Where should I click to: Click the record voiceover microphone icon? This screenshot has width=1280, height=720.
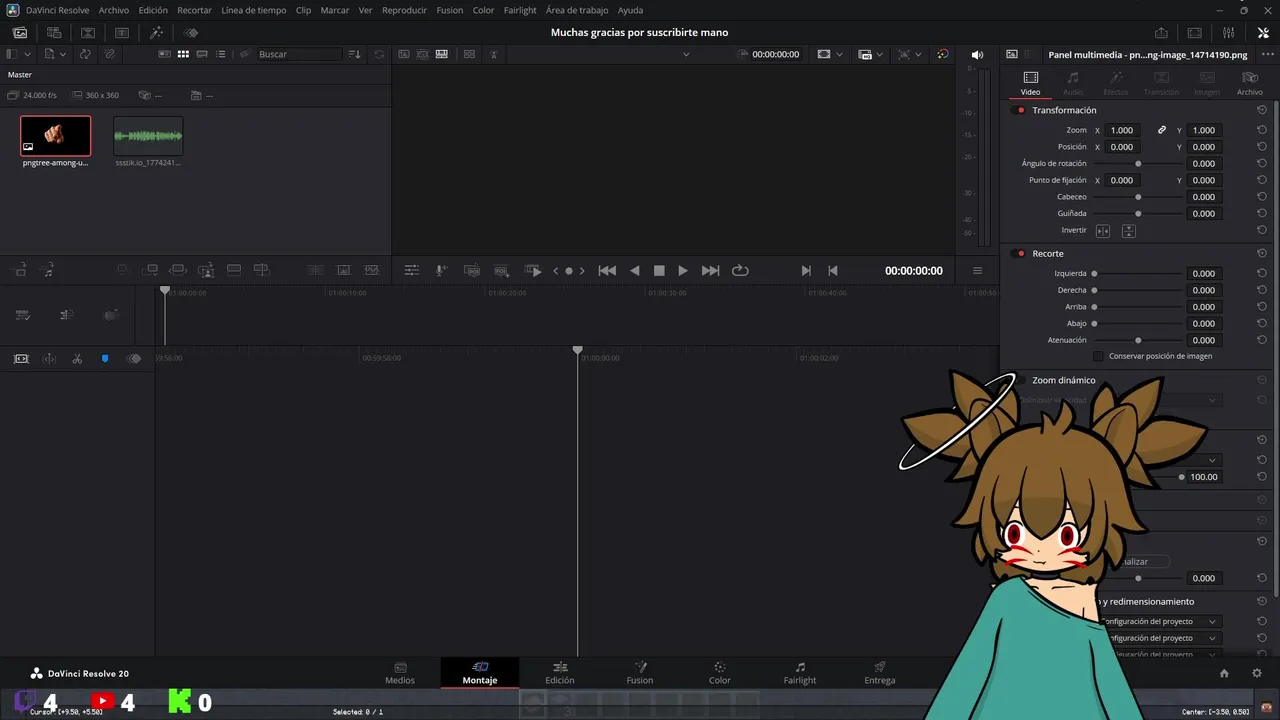pos(441,270)
